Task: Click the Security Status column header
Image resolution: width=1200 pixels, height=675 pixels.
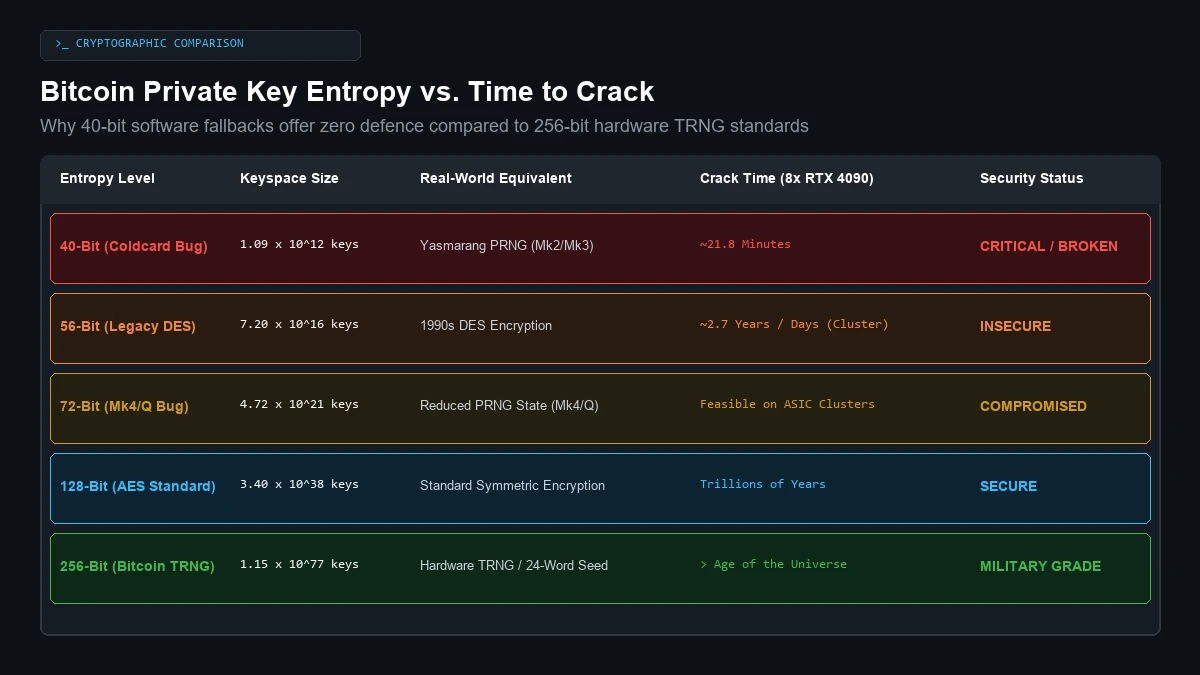Action: pyautogui.click(x=1031, y=178)
